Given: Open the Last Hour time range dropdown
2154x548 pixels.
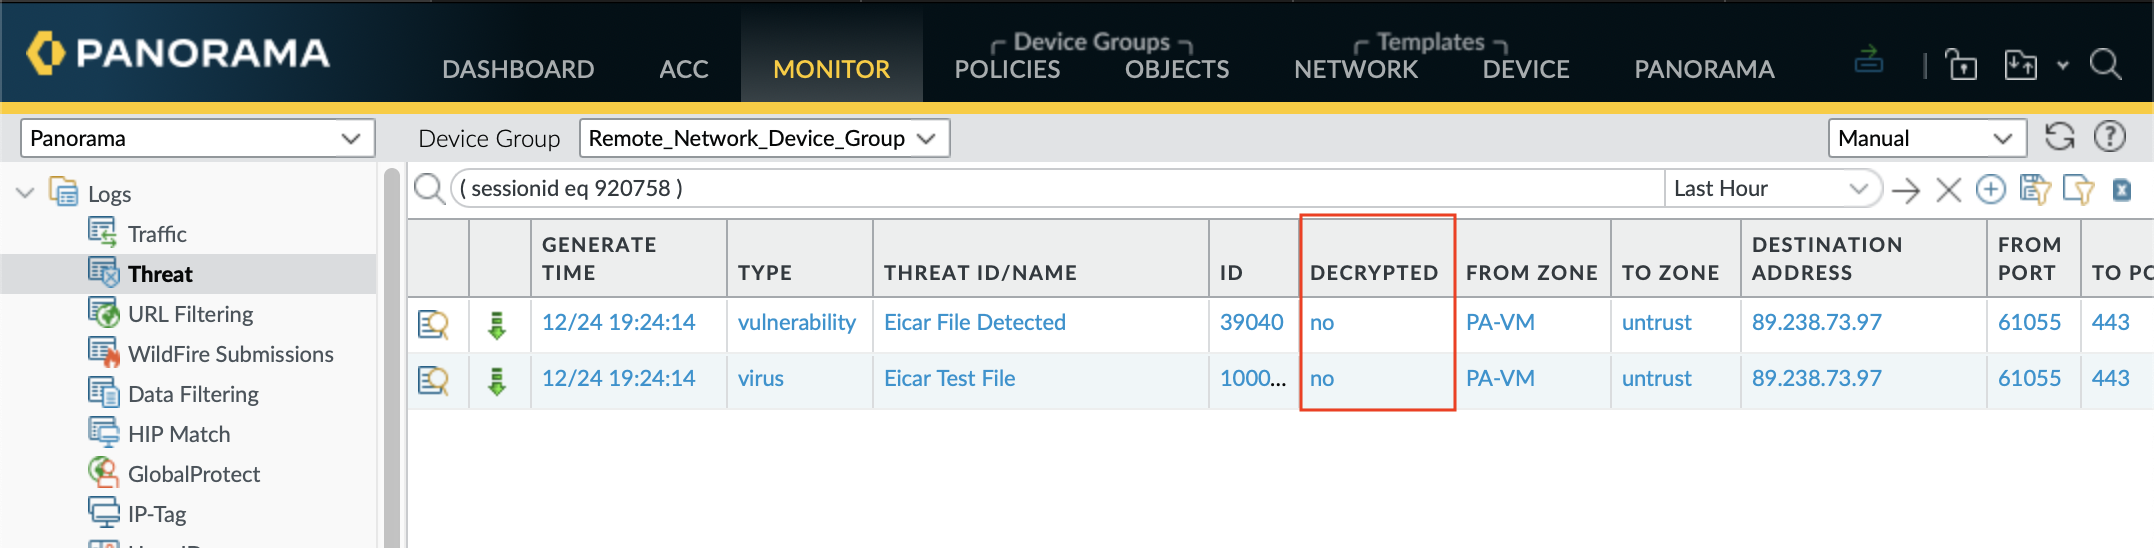Looking at the screenshot, I should tap(1772, 188).
